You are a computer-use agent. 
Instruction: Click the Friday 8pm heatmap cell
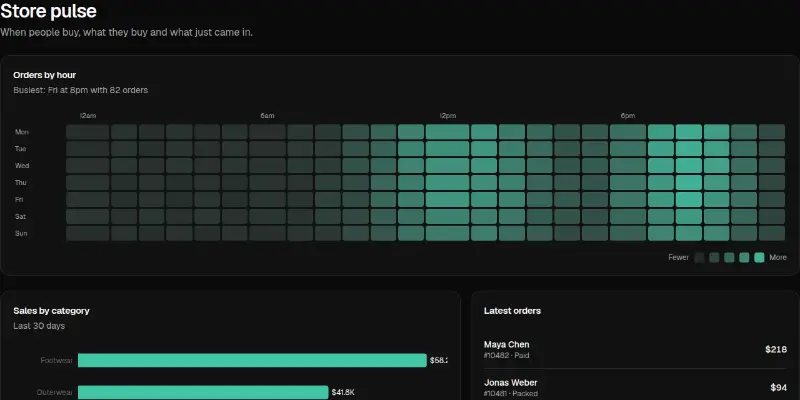[x=689, y=199]
